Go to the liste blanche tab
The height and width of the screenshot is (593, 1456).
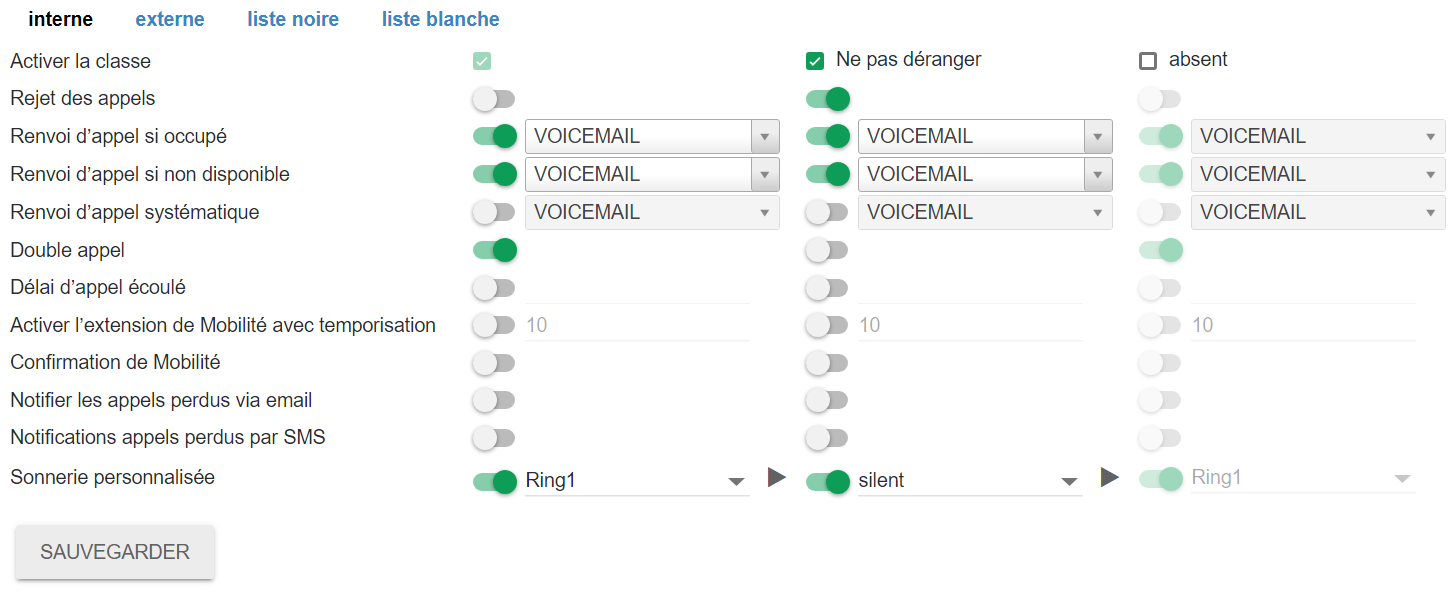441,20
